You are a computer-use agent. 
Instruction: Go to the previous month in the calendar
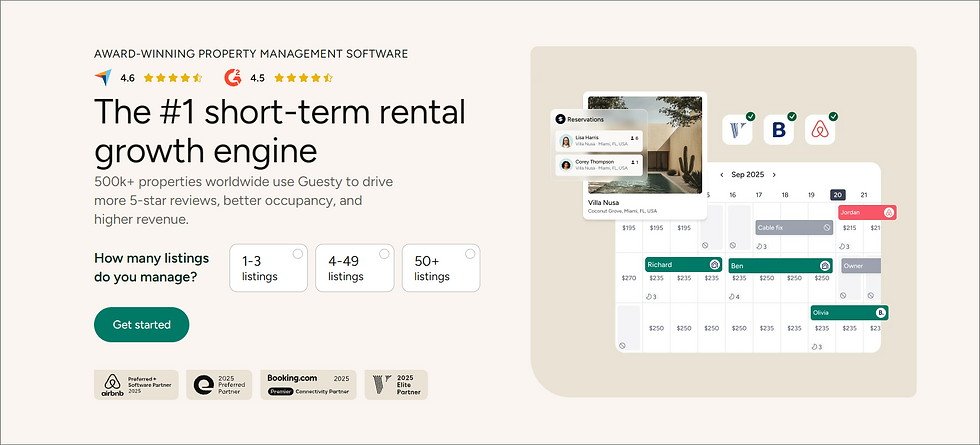pyautogui.click(x=722, y=175)
